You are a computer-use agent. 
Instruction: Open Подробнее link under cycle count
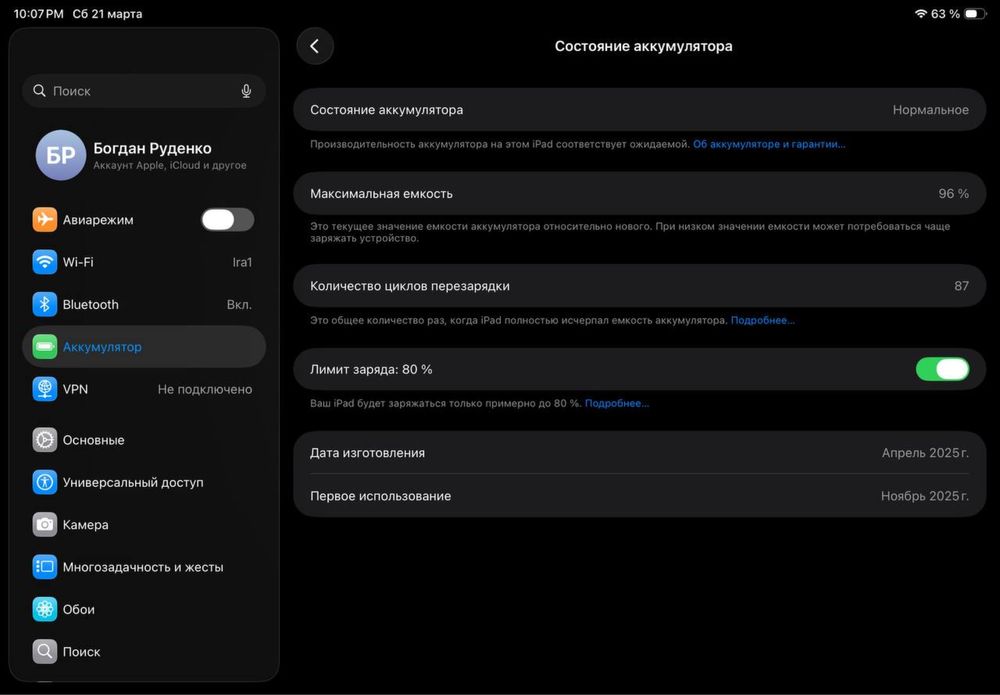(763, 320)
